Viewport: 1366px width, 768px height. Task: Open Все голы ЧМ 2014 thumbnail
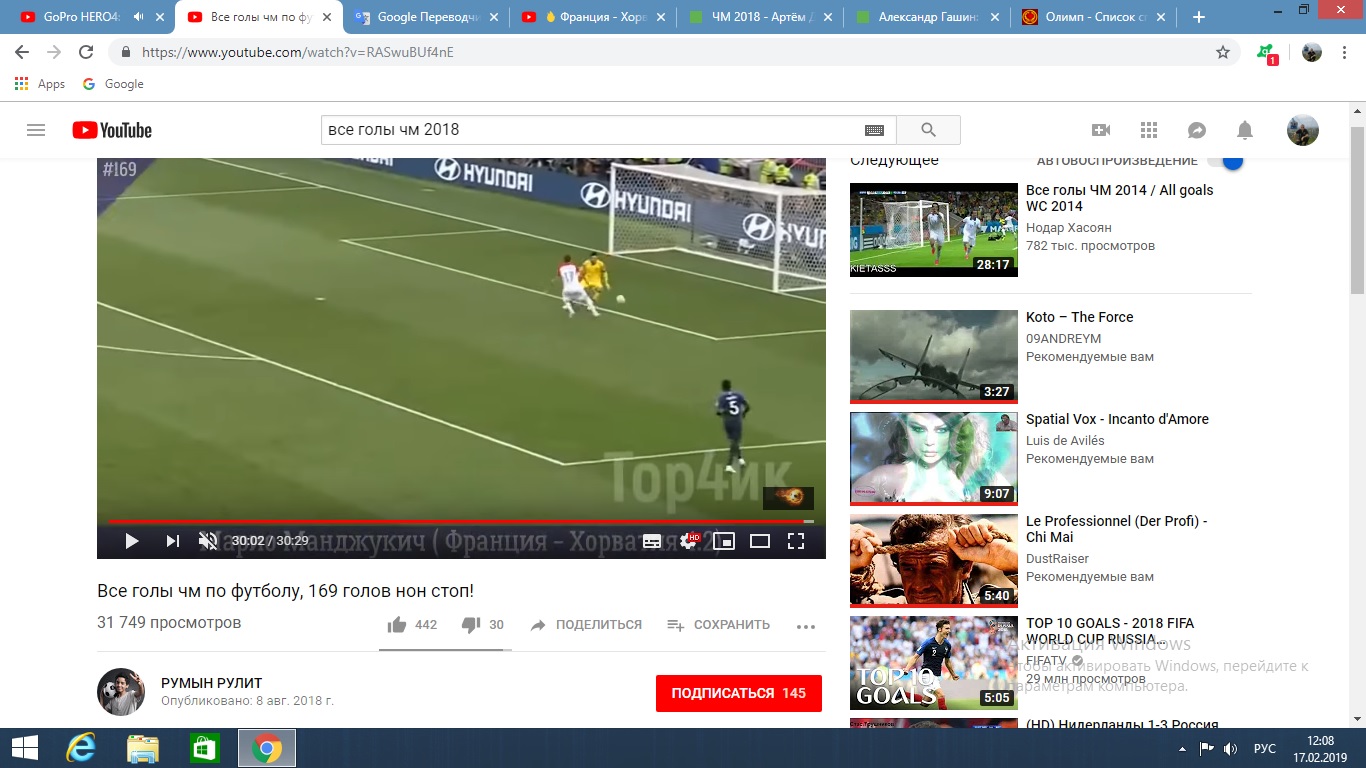coord(934,229)
